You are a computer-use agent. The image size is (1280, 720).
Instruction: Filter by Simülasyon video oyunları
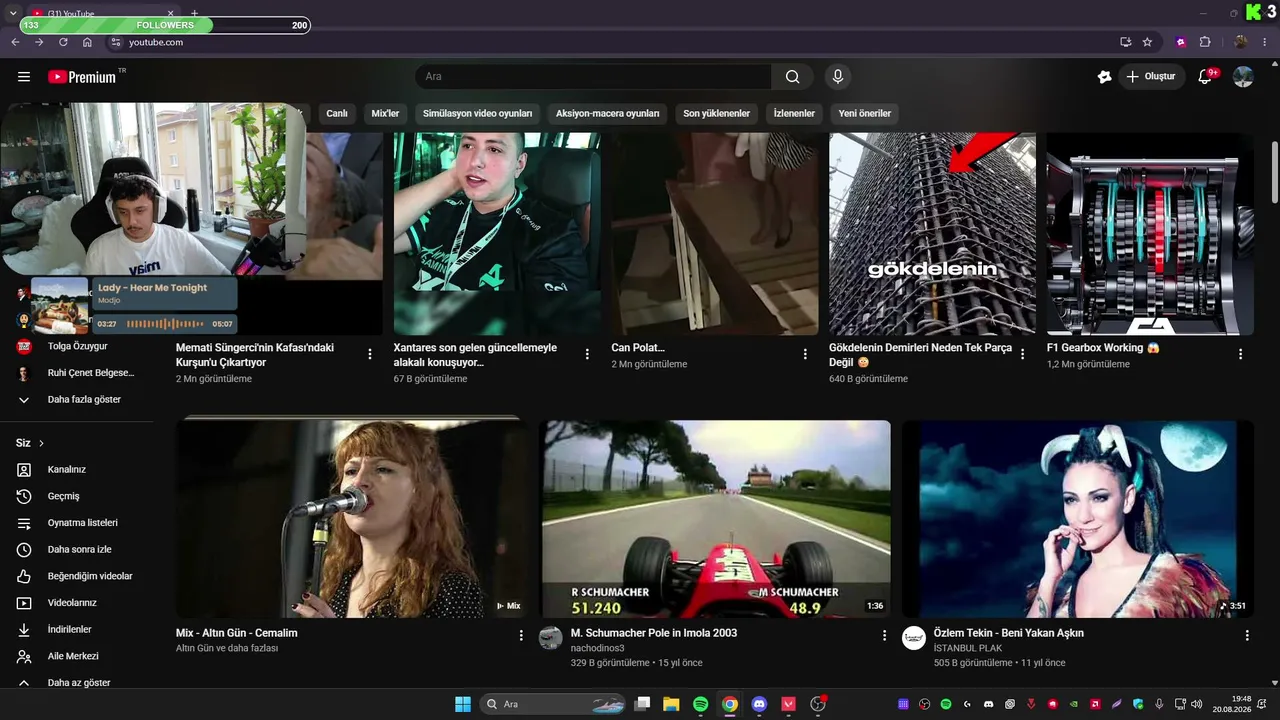click(x=477, y=114)
